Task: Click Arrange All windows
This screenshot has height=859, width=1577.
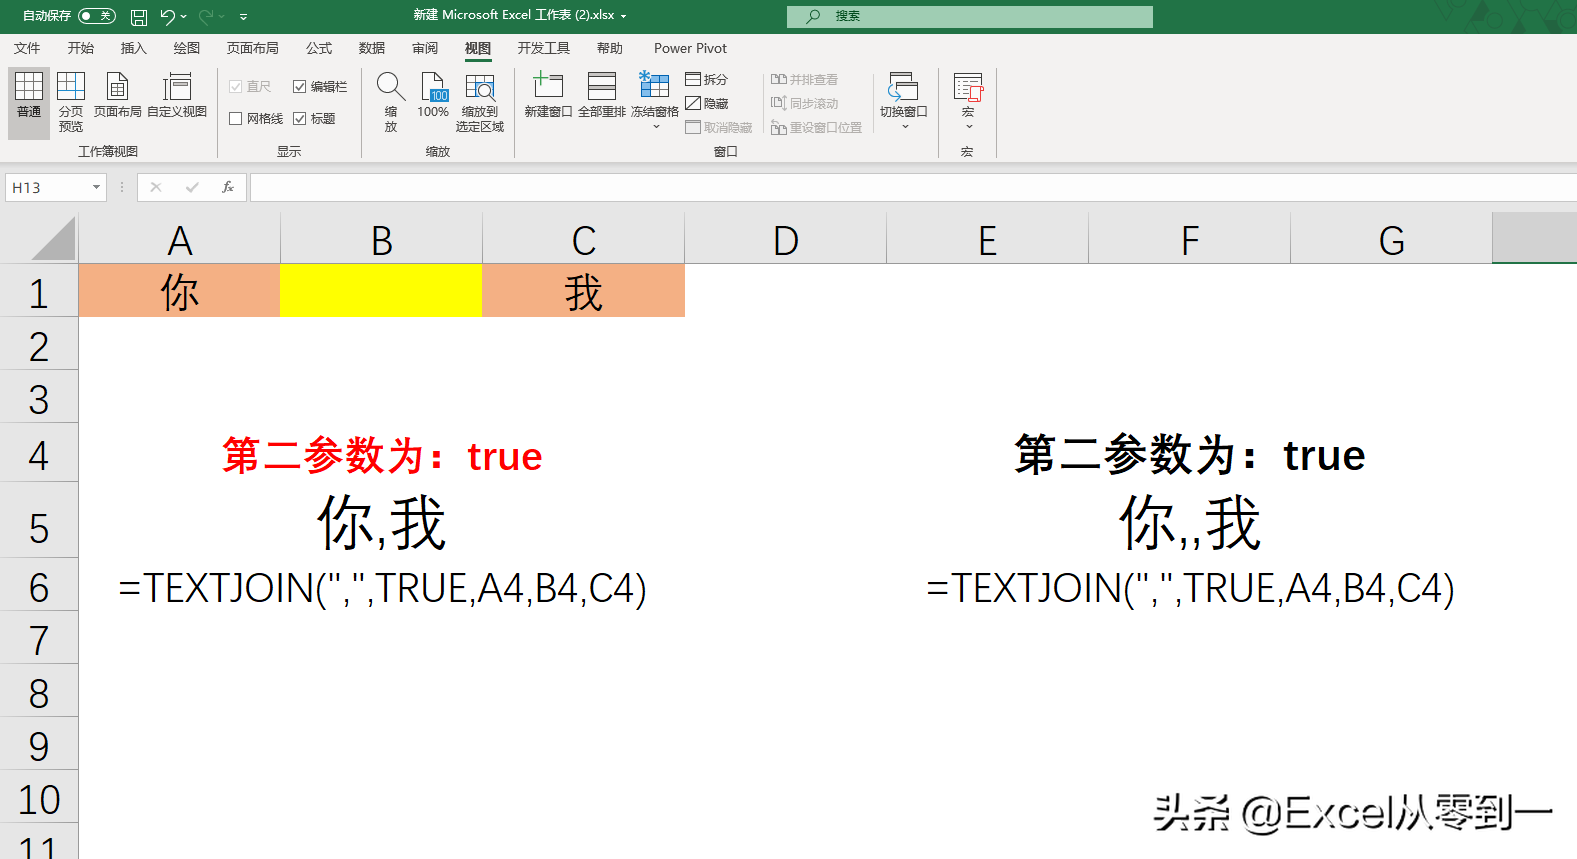Action: click(602, 96)
